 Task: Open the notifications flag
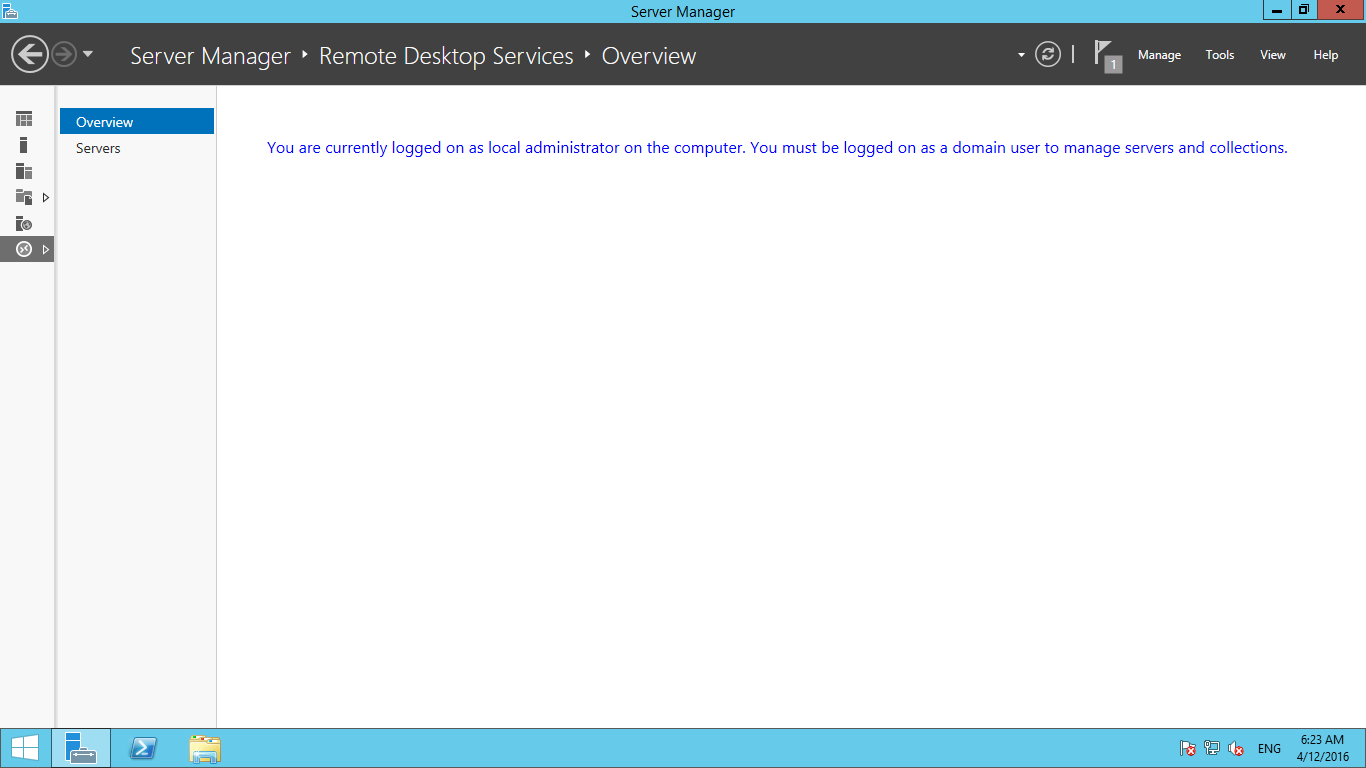coord(1107,55)
